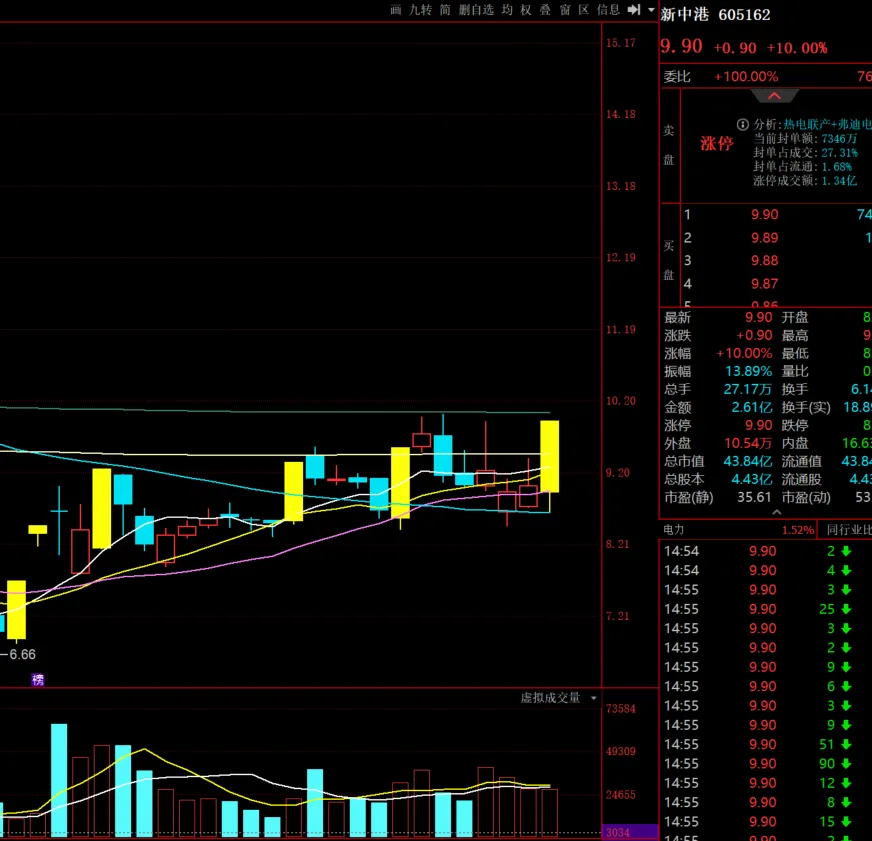Click the 总市值 value 43.84亿
872x841 pixels.
tap(748, 461)
